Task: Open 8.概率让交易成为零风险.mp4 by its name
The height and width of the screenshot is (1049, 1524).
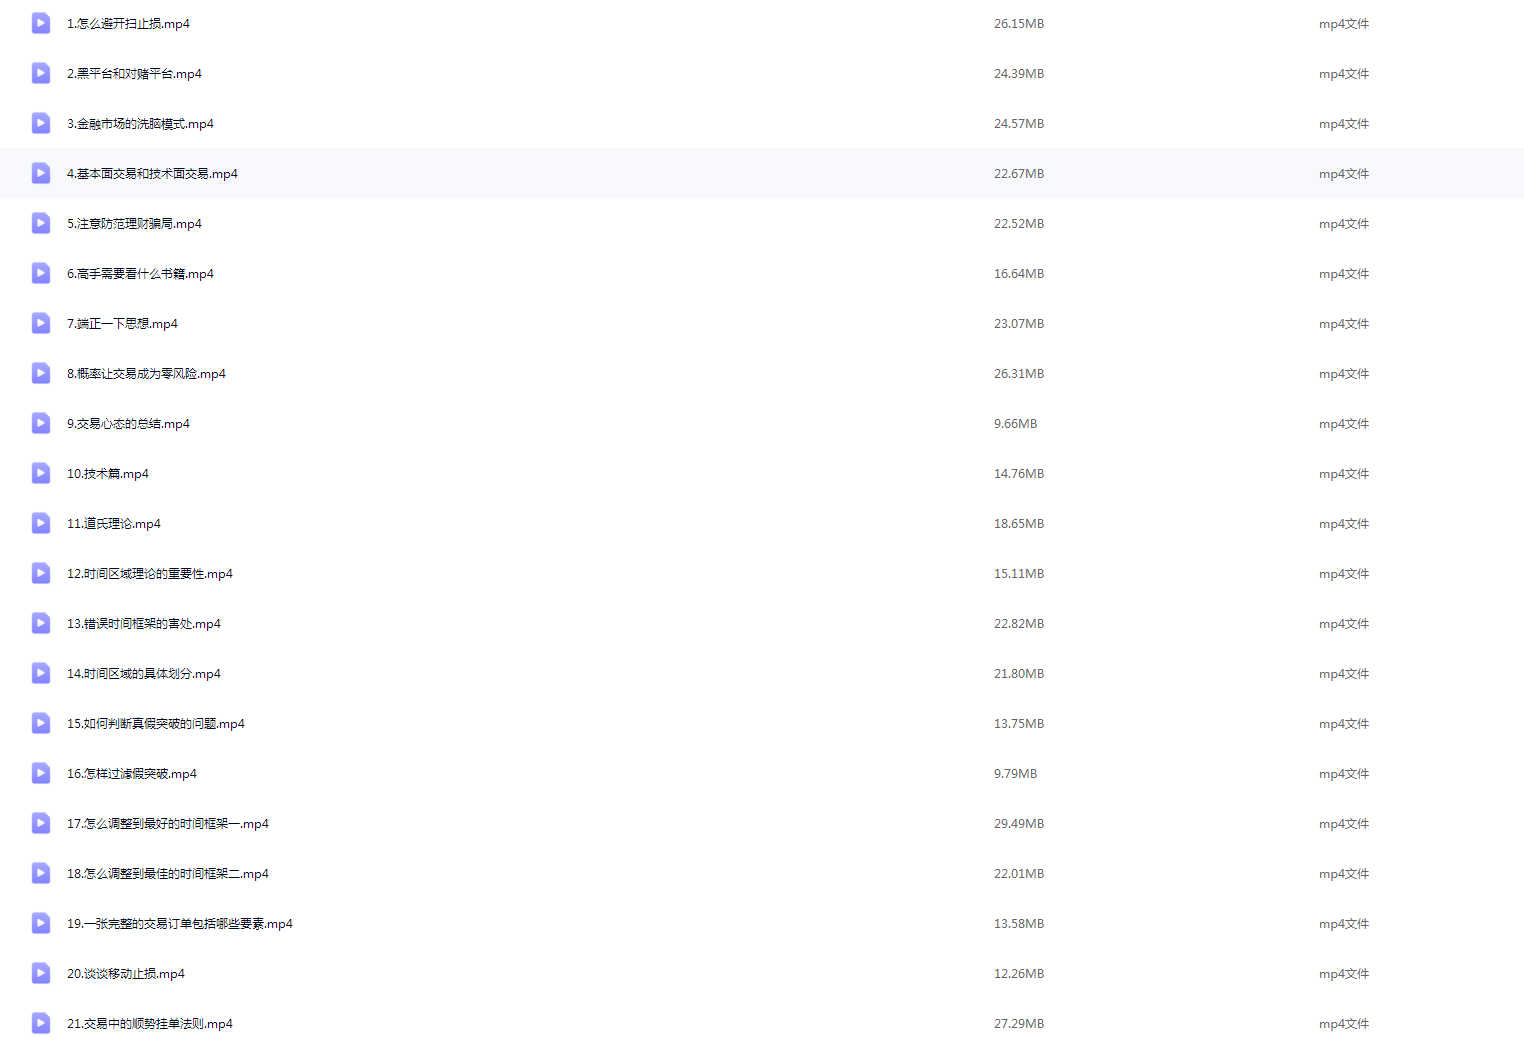Action: 146,374
